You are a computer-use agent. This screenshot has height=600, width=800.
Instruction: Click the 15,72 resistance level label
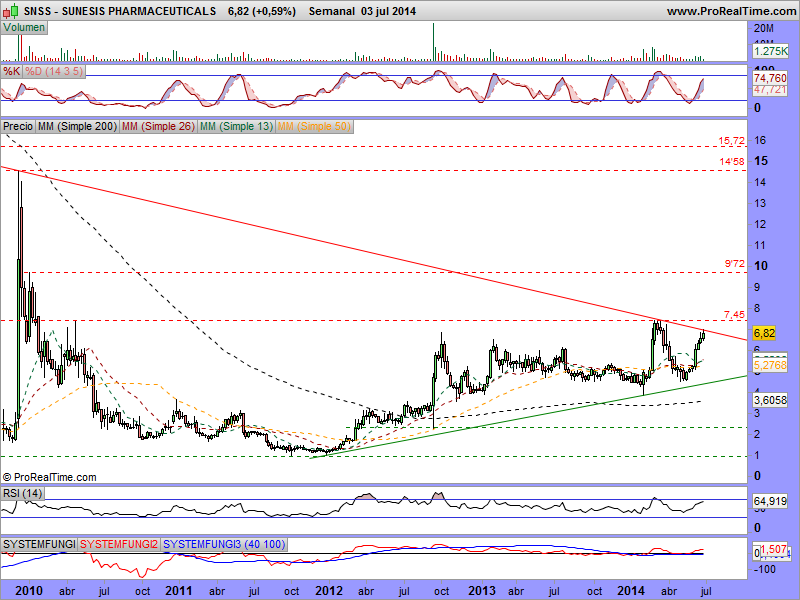point(732,140)
